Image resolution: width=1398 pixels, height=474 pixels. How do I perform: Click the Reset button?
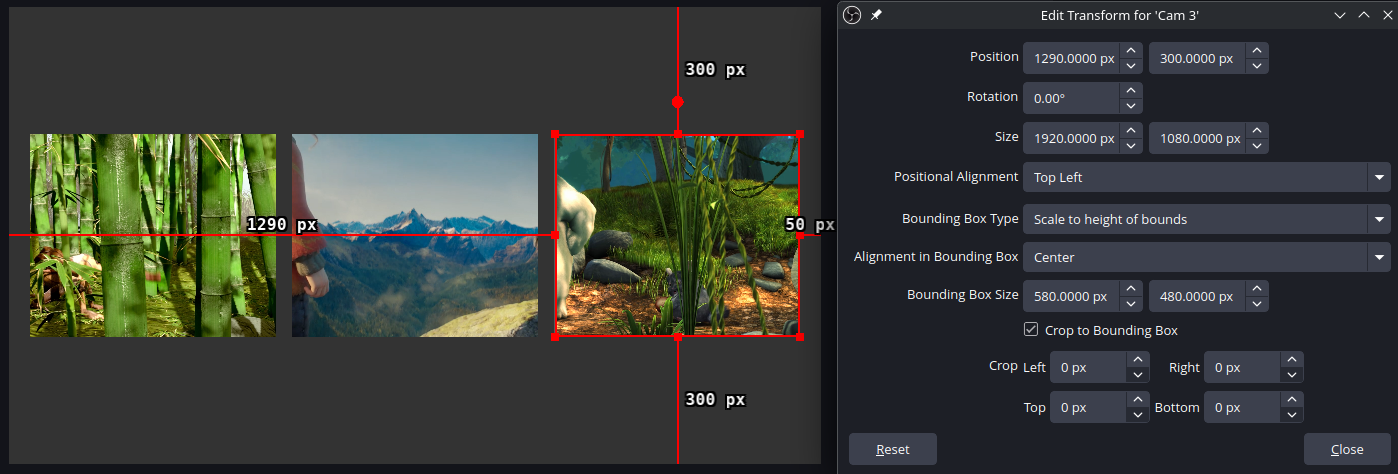click(893, 449)
